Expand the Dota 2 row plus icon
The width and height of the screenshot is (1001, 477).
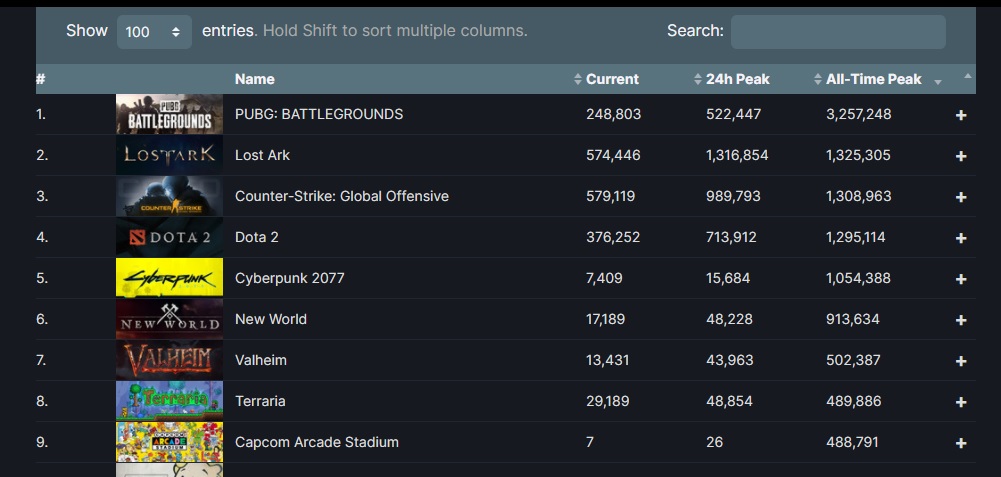[961, 238]
